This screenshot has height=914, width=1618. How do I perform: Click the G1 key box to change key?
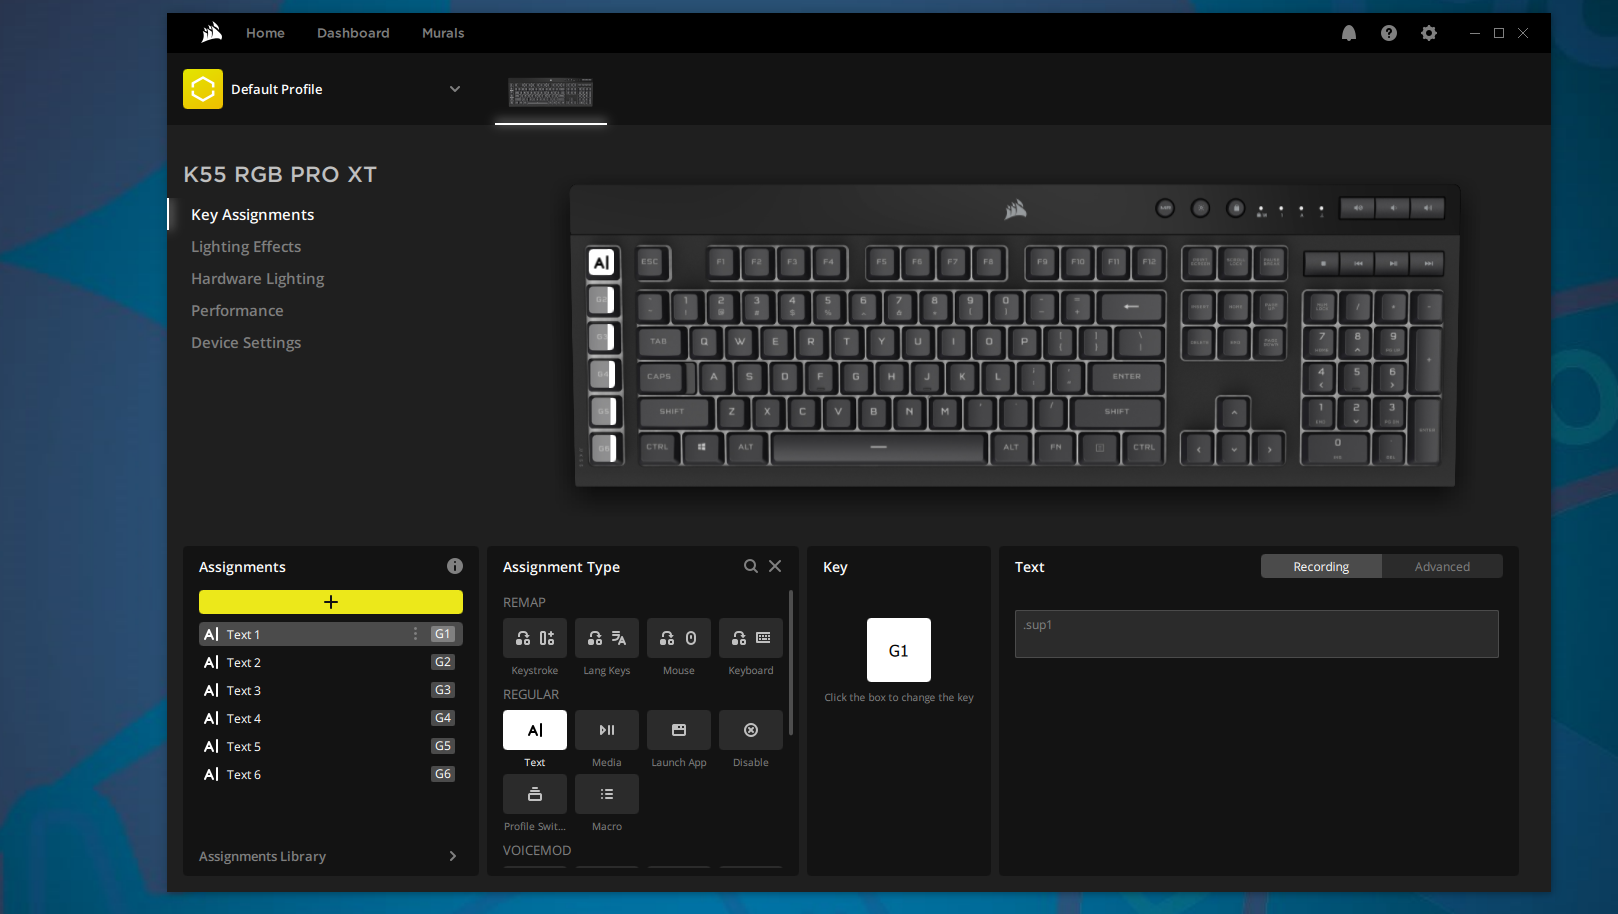click(x=899, y=650)
